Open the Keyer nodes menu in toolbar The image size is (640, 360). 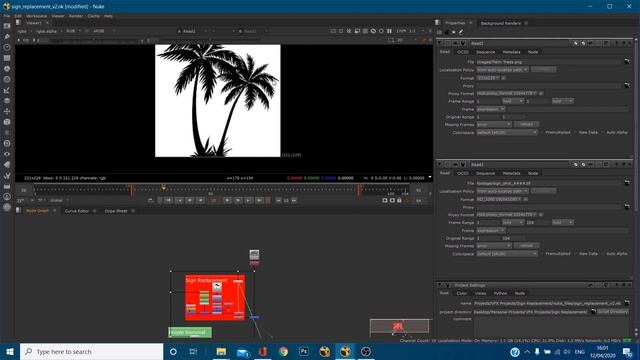click(x=7, y=90)
